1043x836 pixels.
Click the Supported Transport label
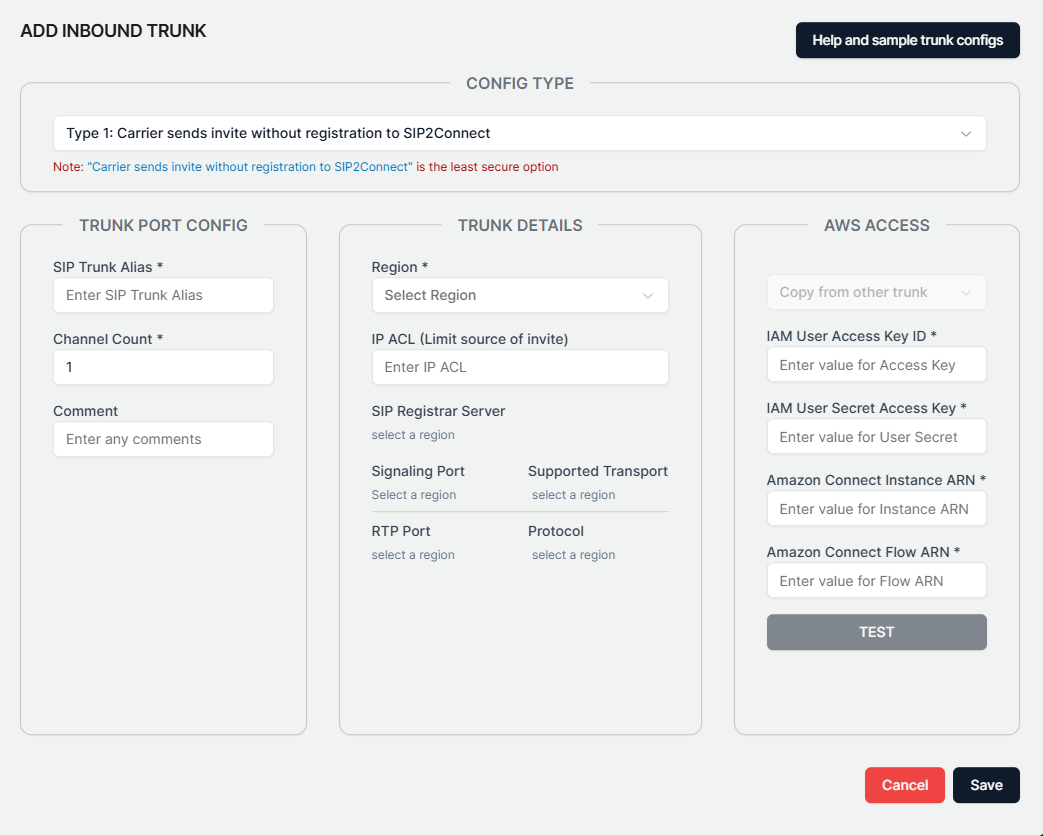(597, 471)
